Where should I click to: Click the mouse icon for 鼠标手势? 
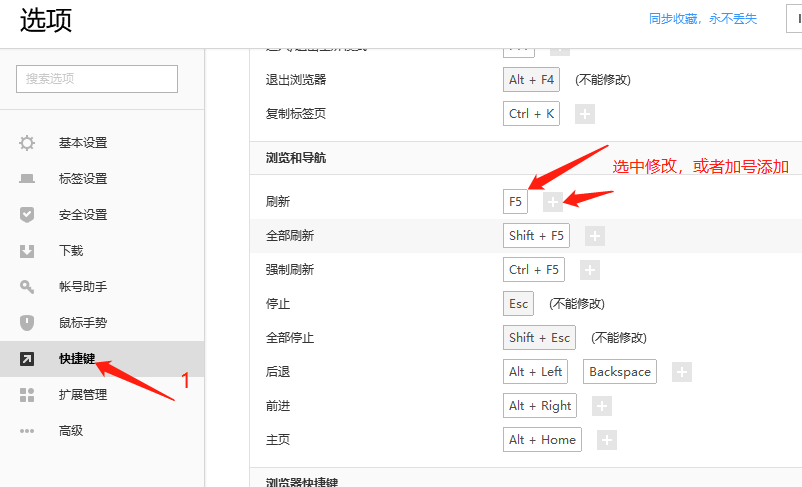(27, 323)
